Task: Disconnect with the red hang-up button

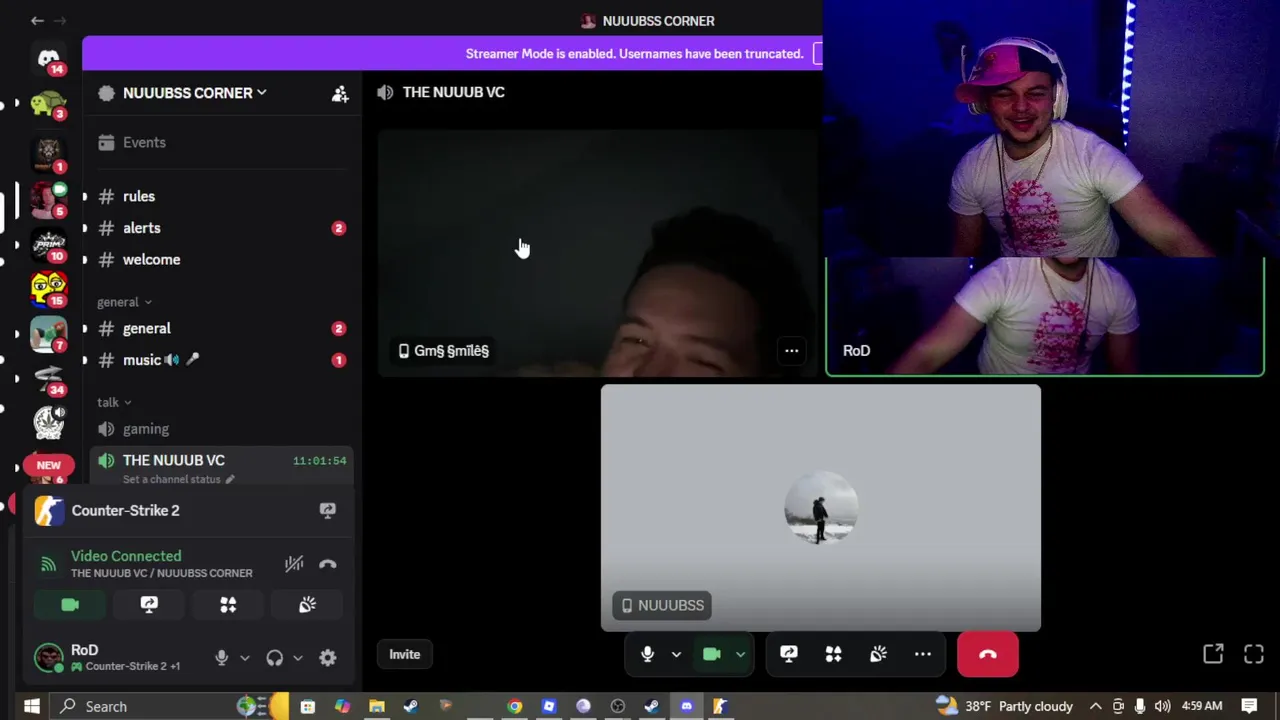Action: [988, 654]
